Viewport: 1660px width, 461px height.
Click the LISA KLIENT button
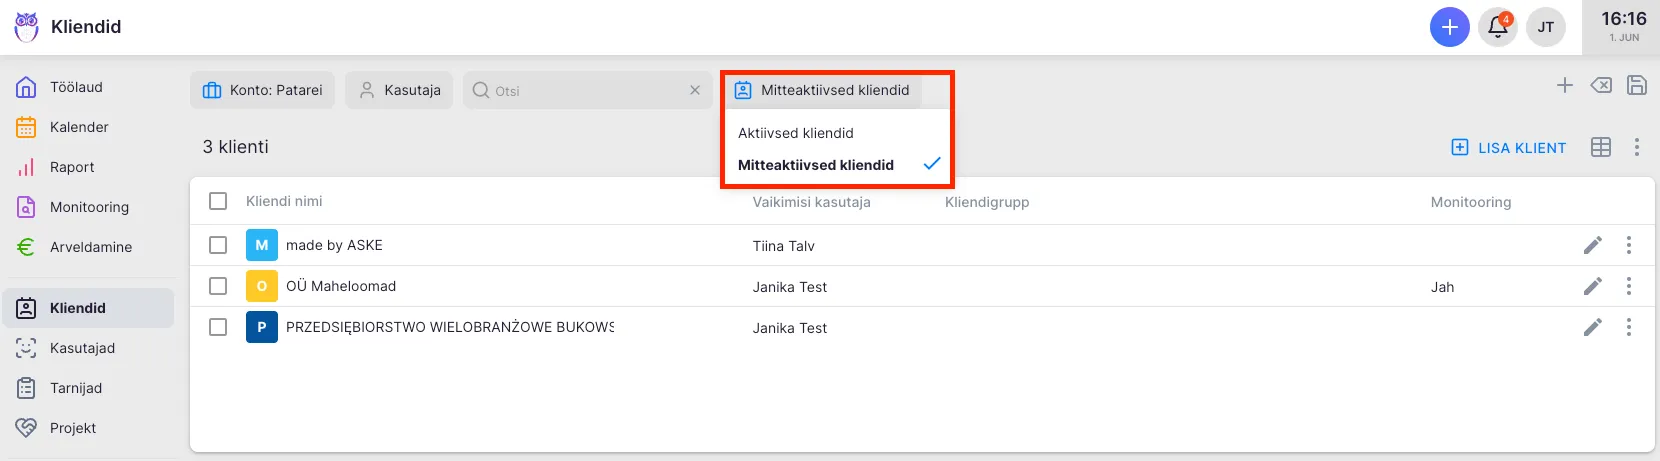[1509, 147]
